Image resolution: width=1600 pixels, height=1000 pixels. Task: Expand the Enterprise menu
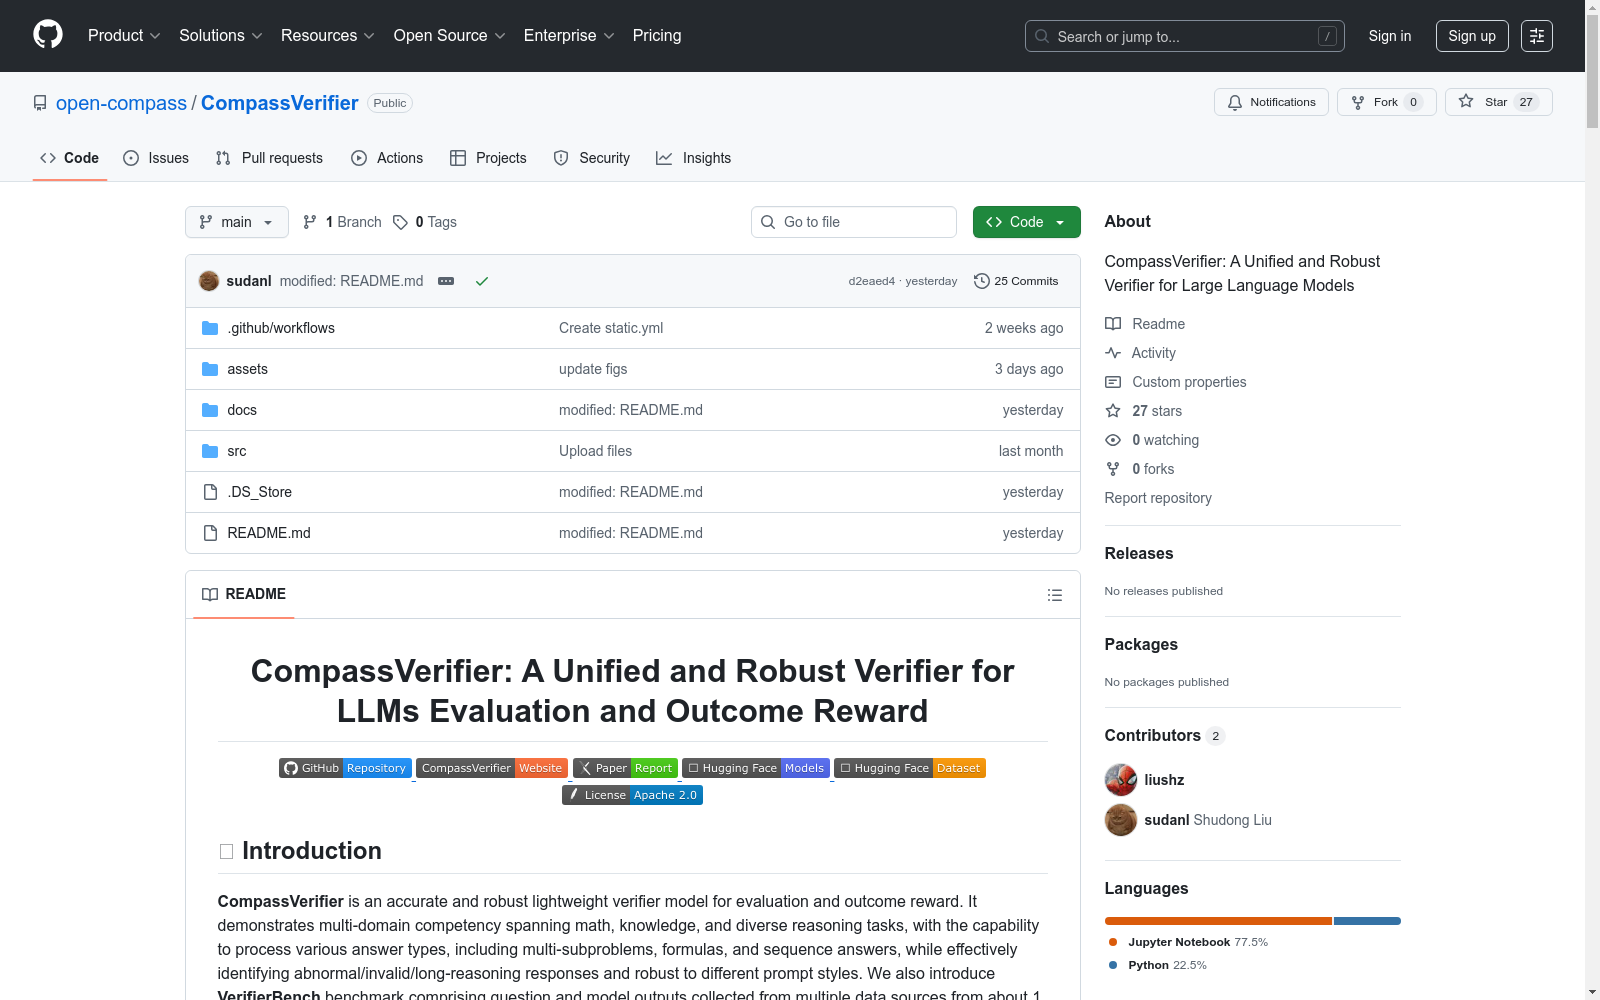569,36
